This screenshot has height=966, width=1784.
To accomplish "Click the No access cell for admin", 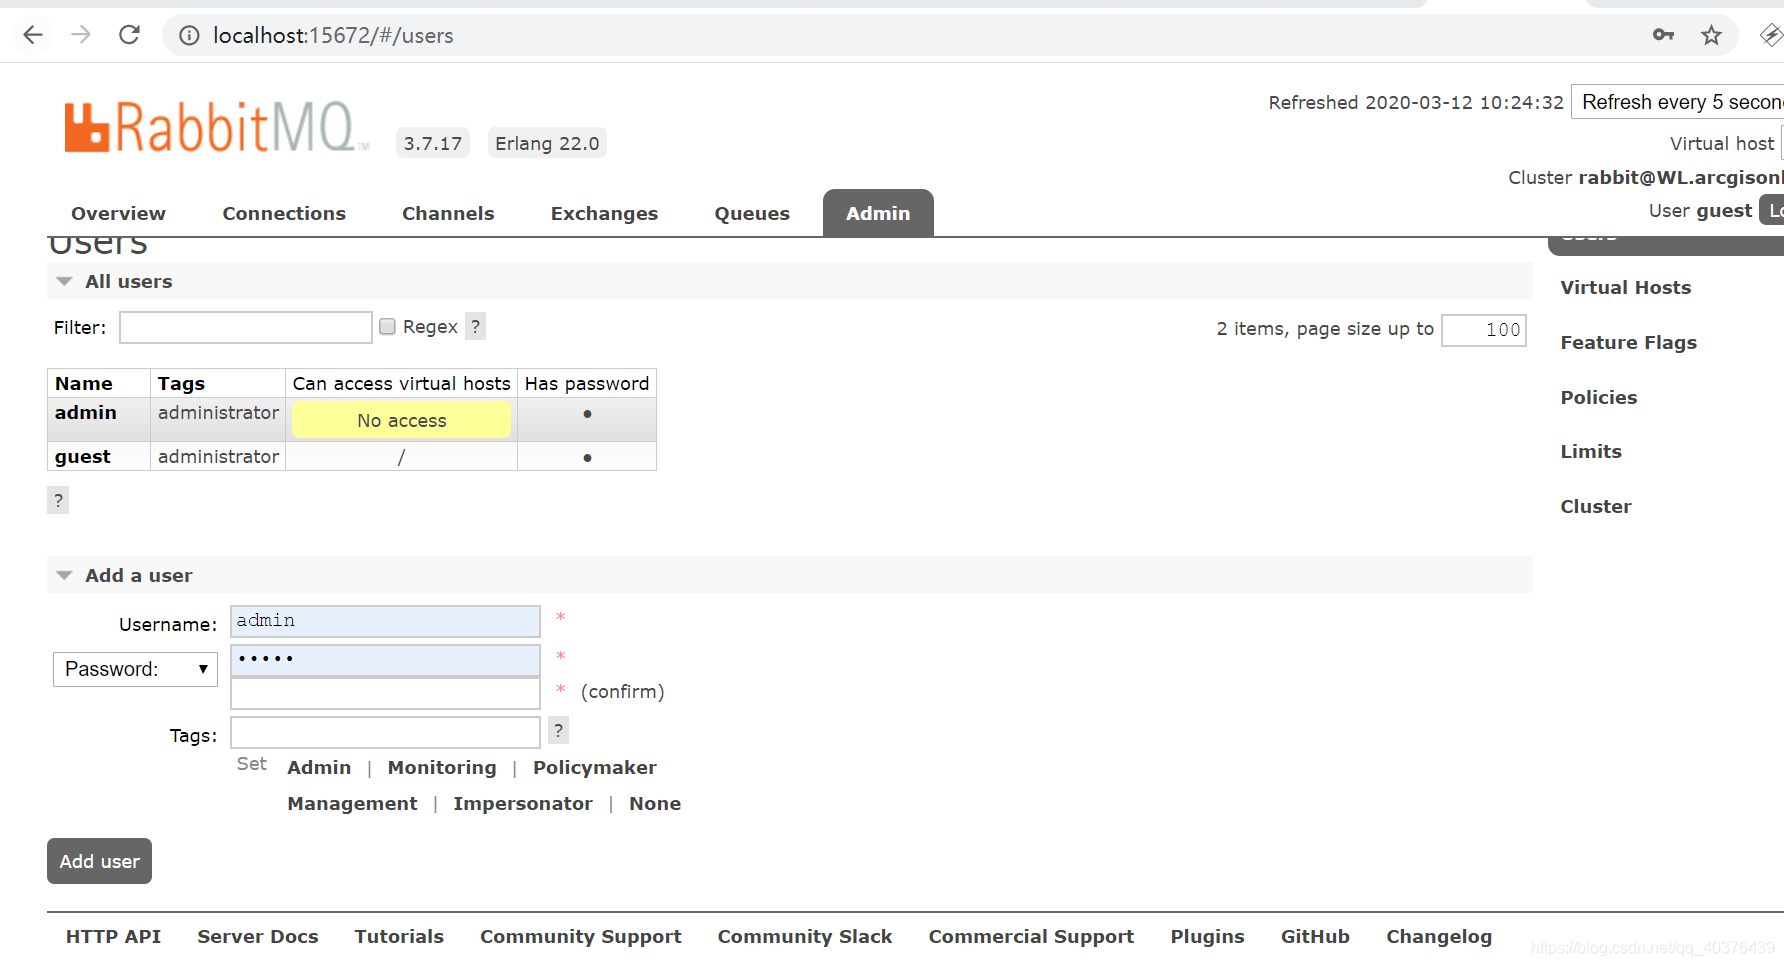I will 401,420.
